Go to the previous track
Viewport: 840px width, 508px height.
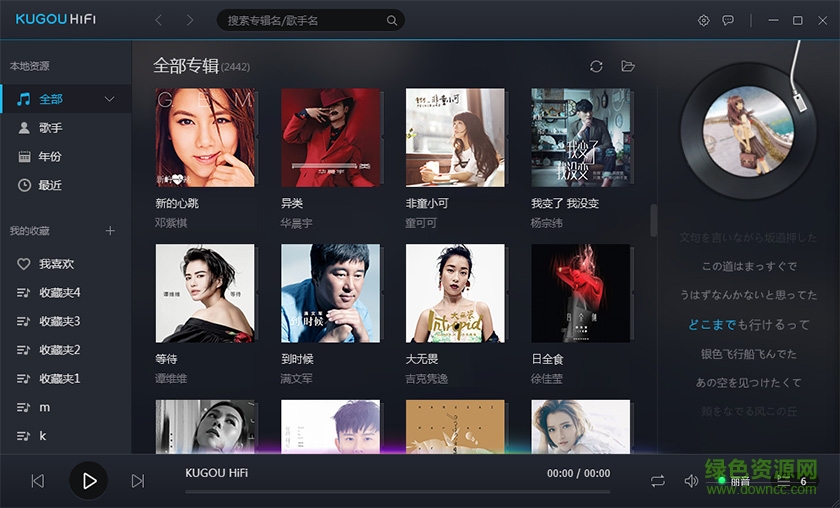[x=38, y=481]
